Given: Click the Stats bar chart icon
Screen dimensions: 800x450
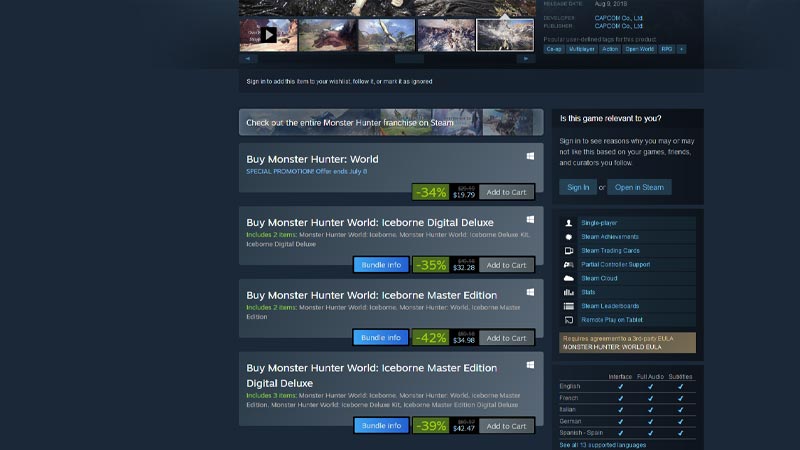Looking at the screenshot, I should (x=568, y=292).
